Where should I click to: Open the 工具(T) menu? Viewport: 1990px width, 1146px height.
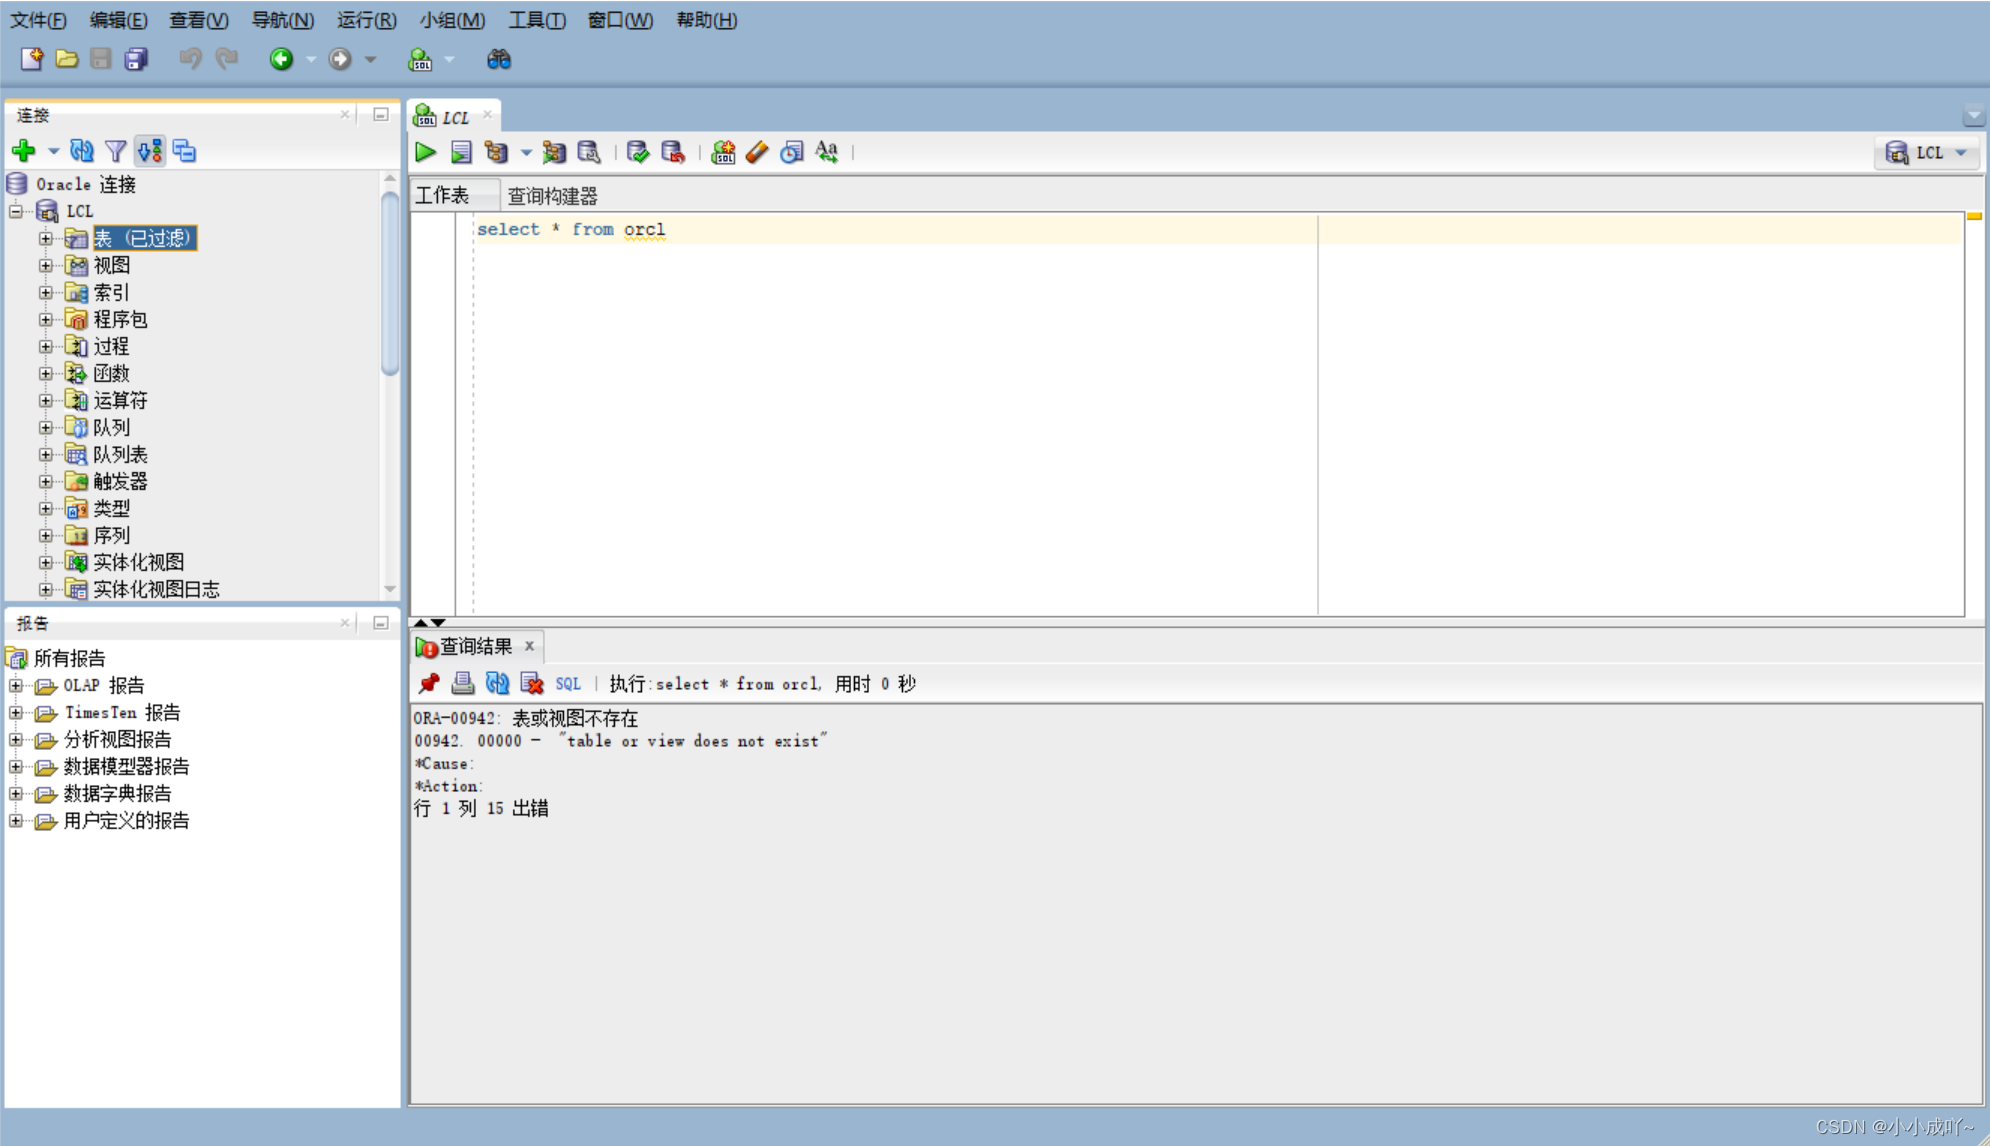536,20
